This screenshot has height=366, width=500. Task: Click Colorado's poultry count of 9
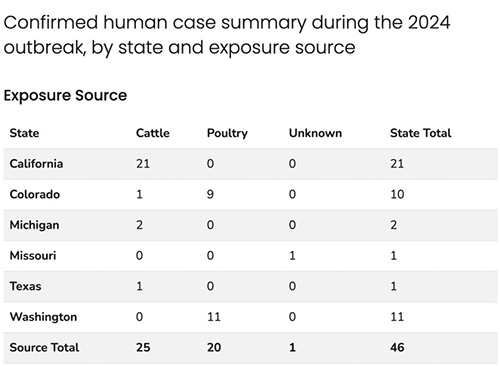click(x=210, y=194)
